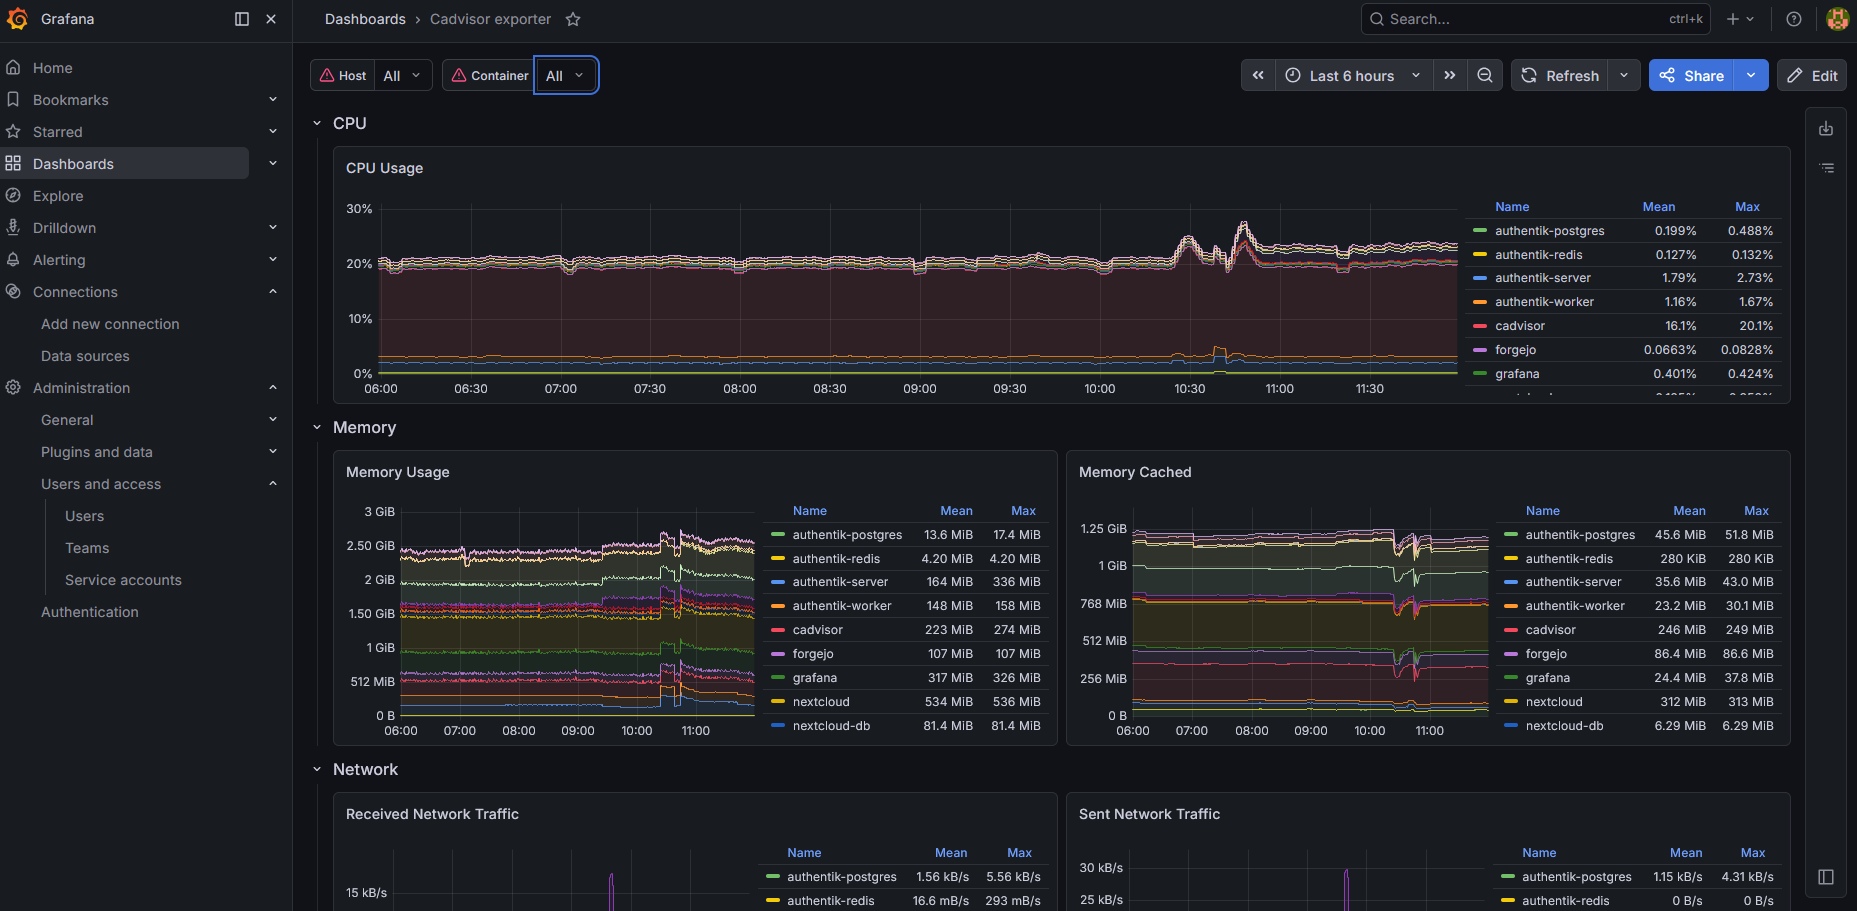Click the search input field
The height and width of the screenshot is (911, 1857).
1536,19
